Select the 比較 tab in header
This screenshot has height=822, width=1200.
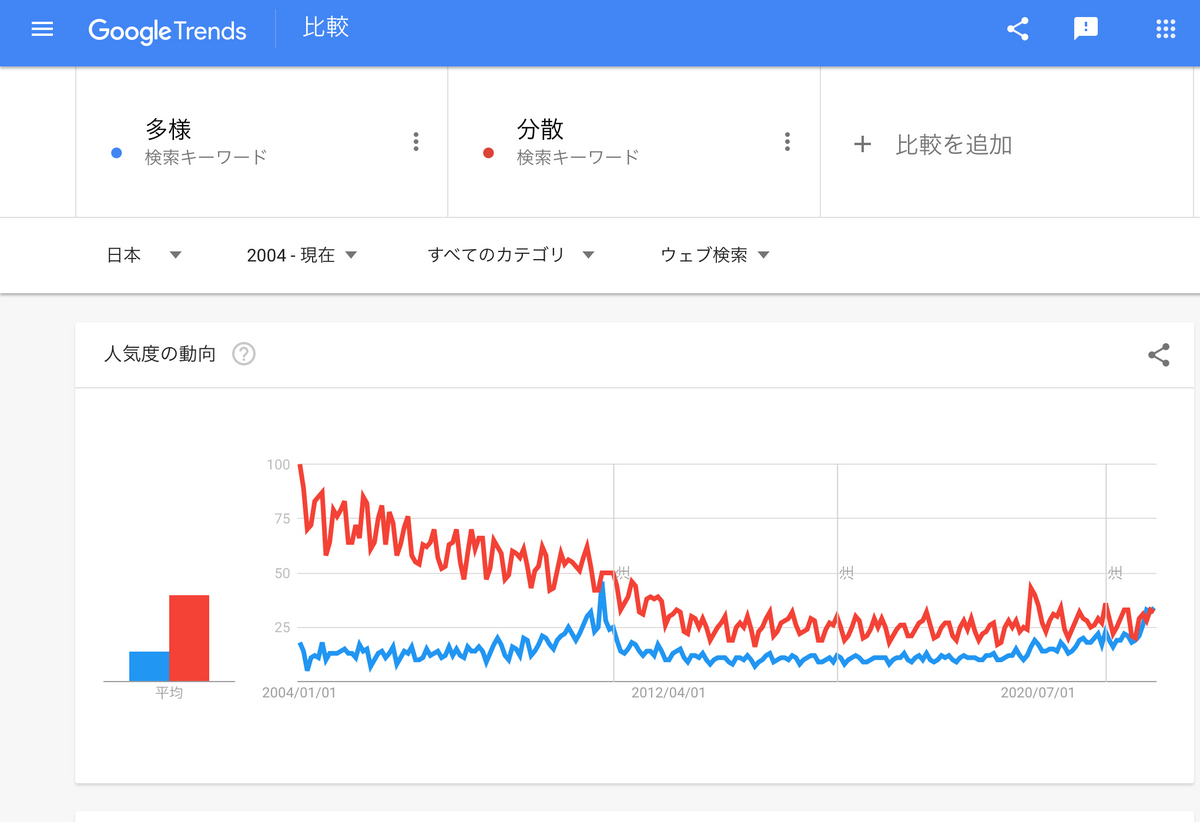(x=326, y=27)
